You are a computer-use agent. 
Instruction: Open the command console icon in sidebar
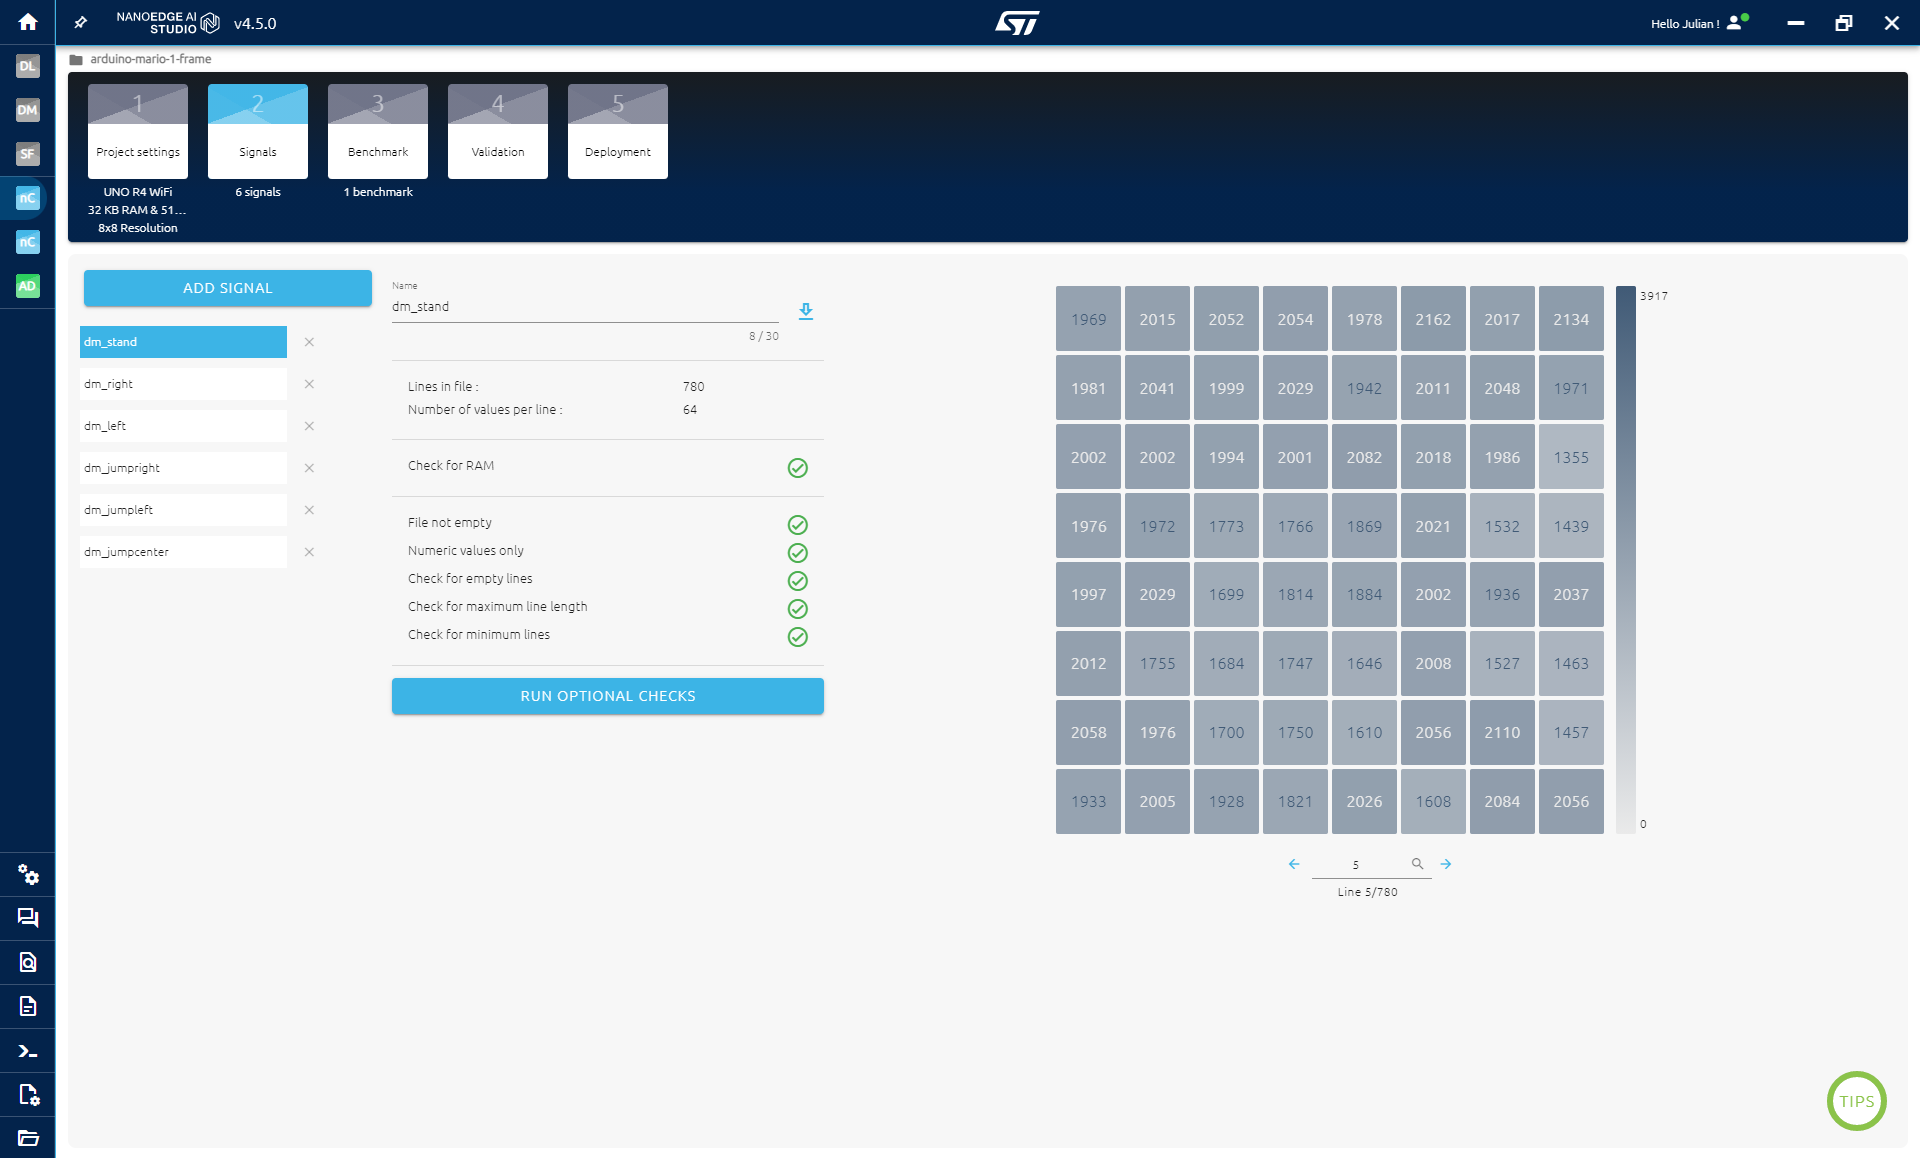28,1051
